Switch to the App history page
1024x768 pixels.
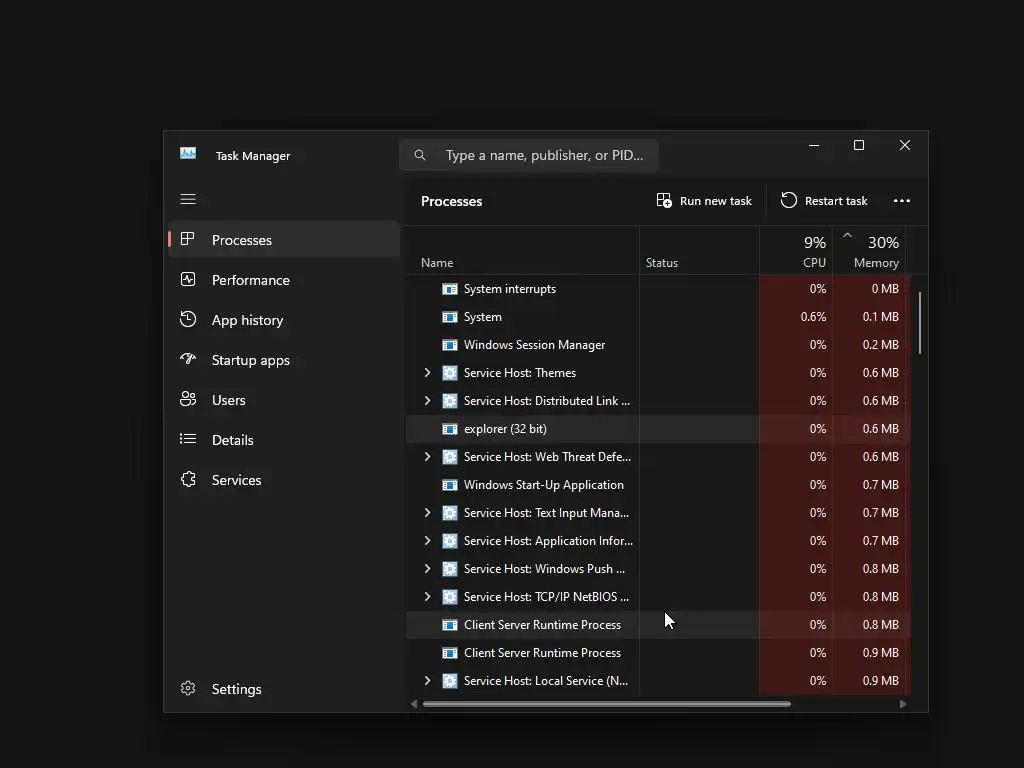283,320
